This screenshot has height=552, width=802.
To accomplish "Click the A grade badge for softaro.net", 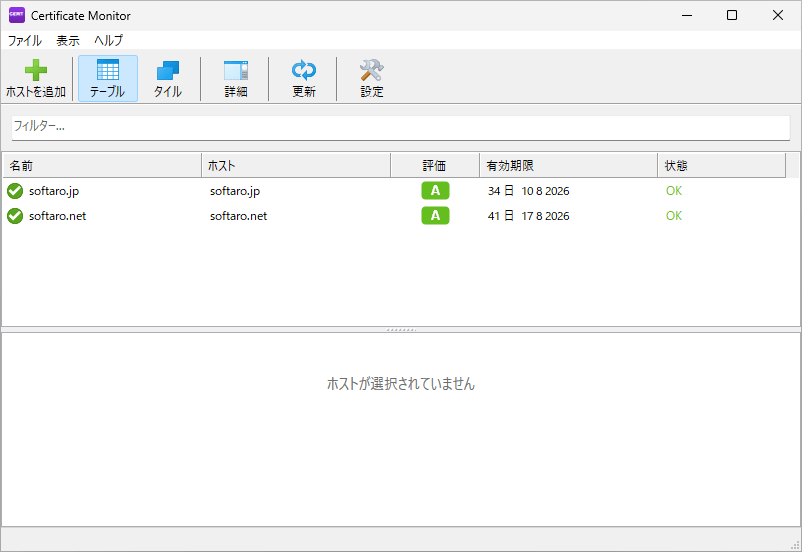I will point(435,216).
